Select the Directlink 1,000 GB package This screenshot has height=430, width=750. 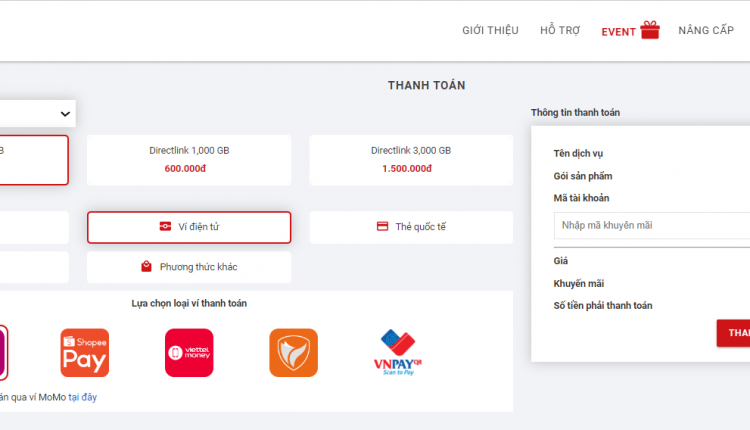pos(189,160)
